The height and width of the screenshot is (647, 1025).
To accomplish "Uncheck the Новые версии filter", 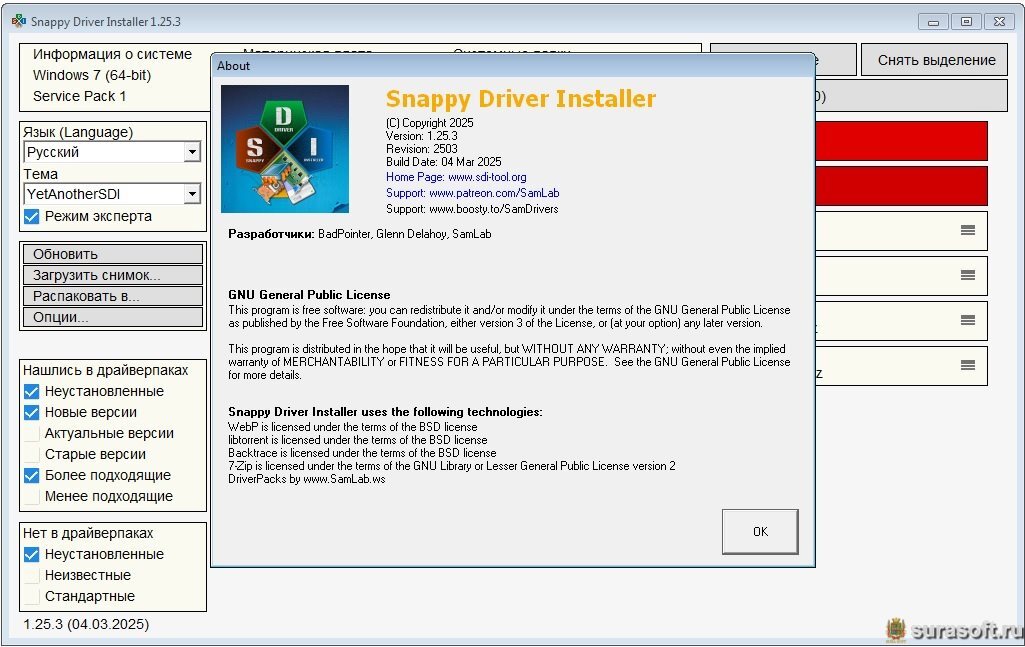I will 31,412.
